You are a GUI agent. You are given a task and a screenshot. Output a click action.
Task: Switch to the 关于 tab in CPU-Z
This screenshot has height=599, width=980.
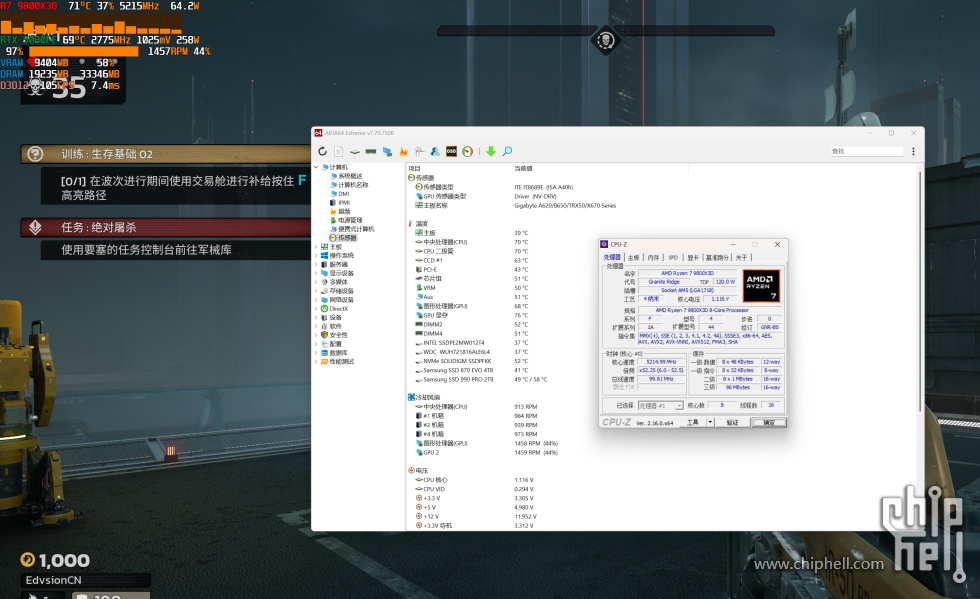741,258
